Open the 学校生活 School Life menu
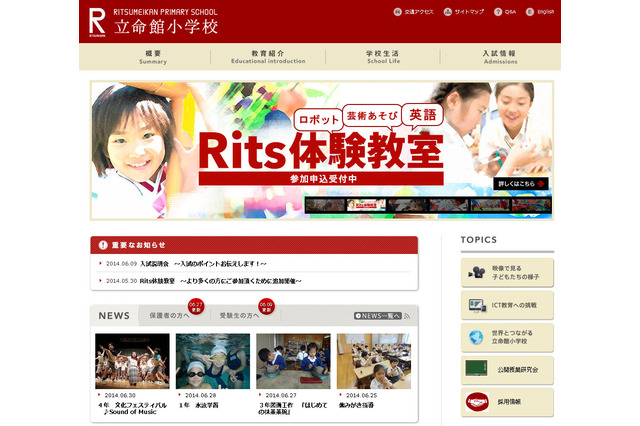The width and height of the screenshot is (640, 426). [383, 57]
